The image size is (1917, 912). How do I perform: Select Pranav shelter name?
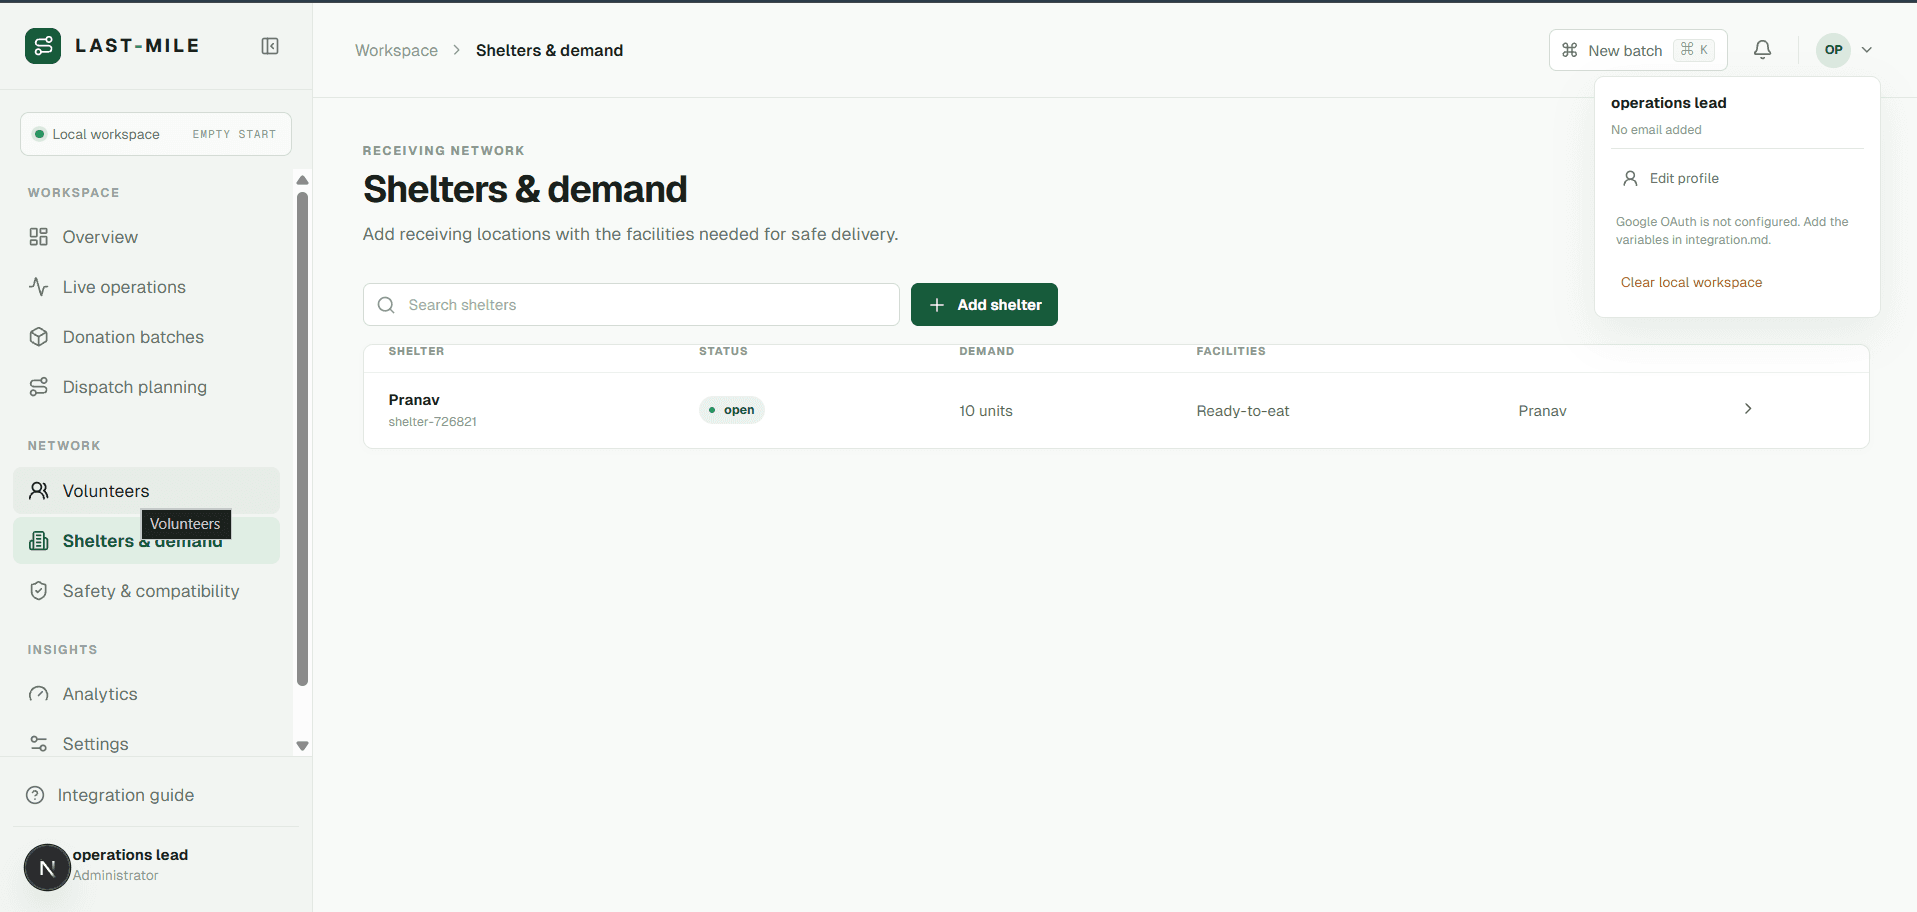click(x=414, y=400)
